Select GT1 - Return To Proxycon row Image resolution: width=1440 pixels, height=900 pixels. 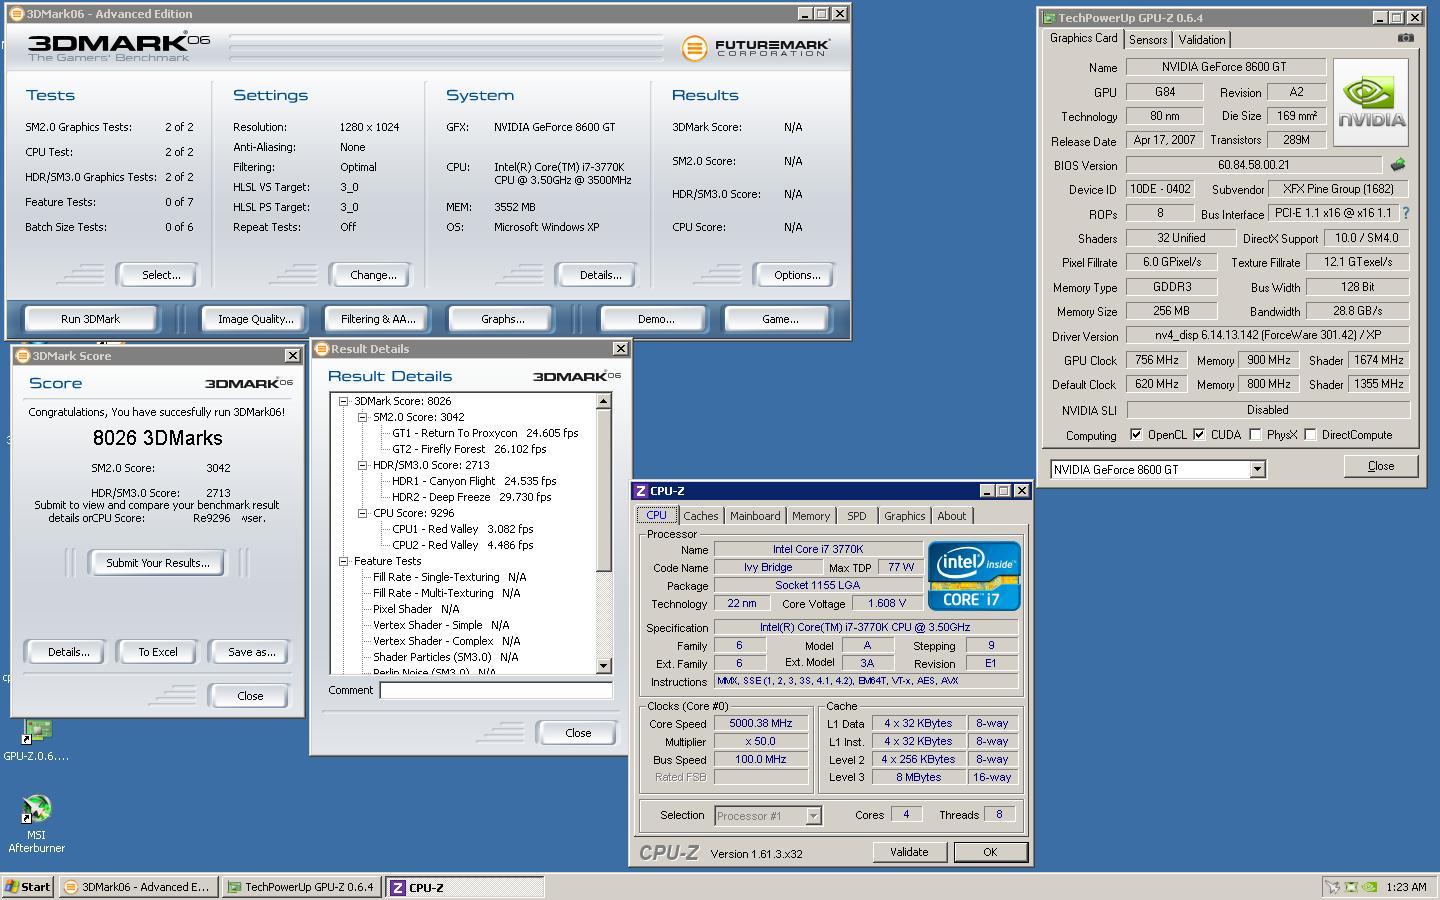click(485, 433)
